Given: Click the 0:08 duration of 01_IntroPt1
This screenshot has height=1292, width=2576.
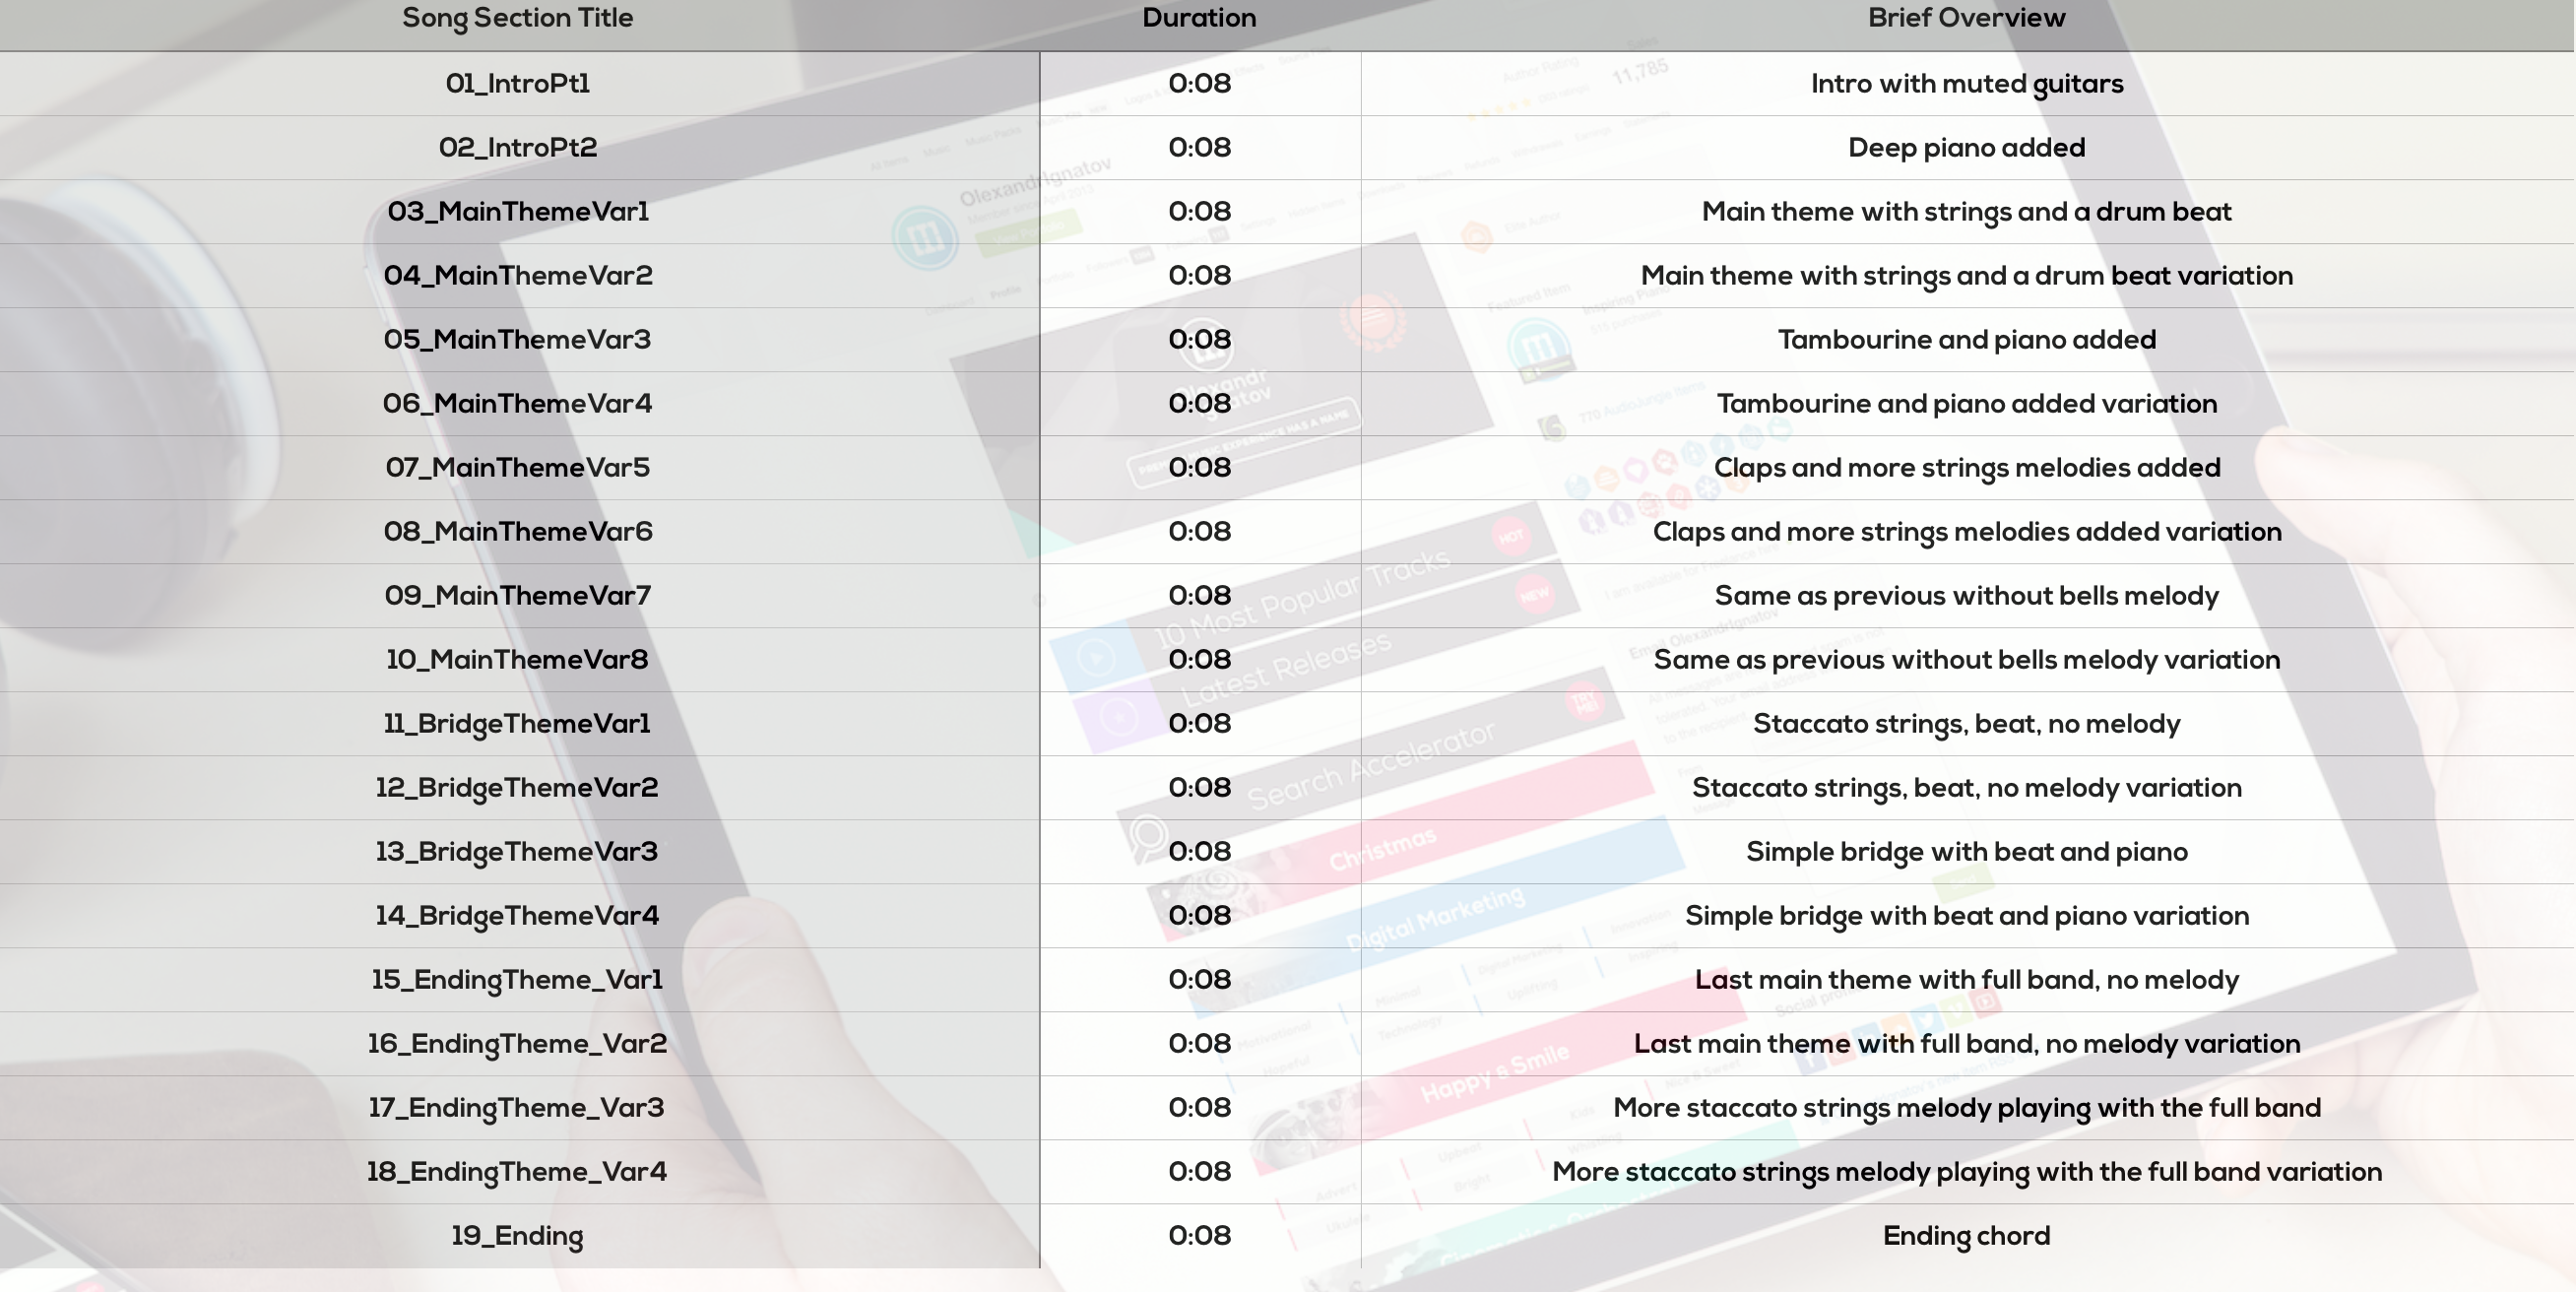Looking at the screenshot, I should click(x=1199, y=84).
